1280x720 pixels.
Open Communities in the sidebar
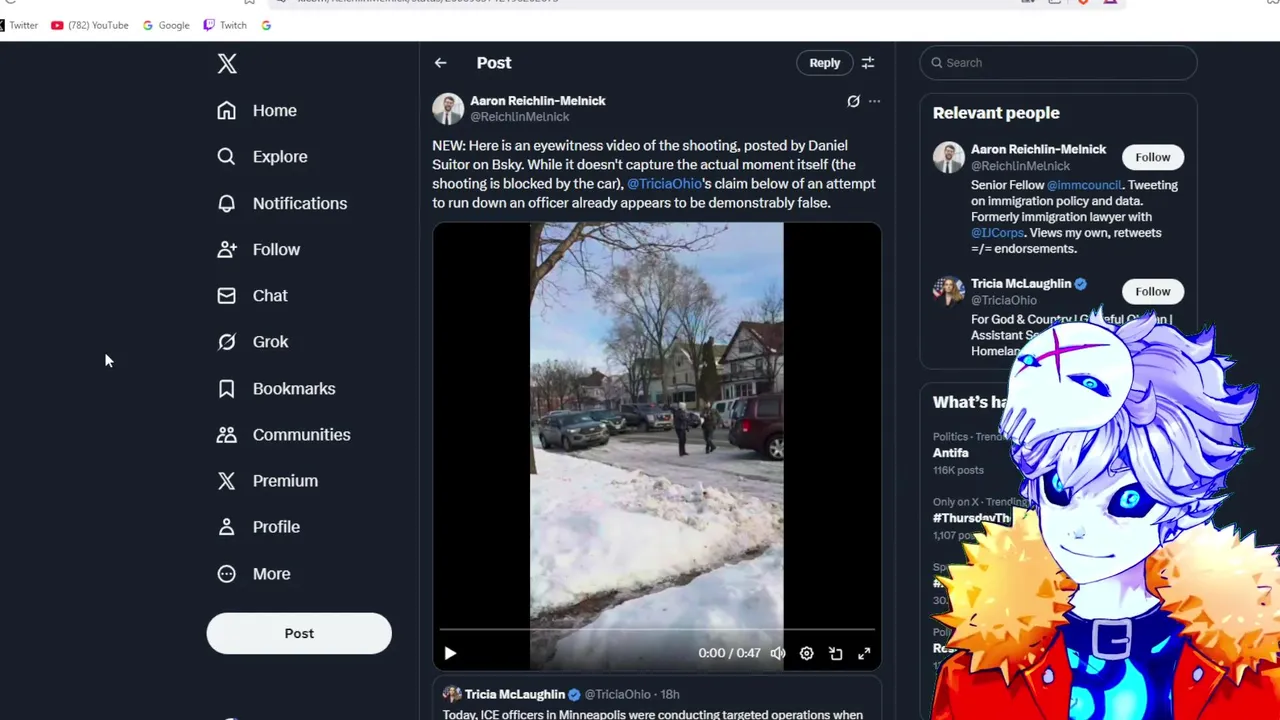tap(284, 434)
